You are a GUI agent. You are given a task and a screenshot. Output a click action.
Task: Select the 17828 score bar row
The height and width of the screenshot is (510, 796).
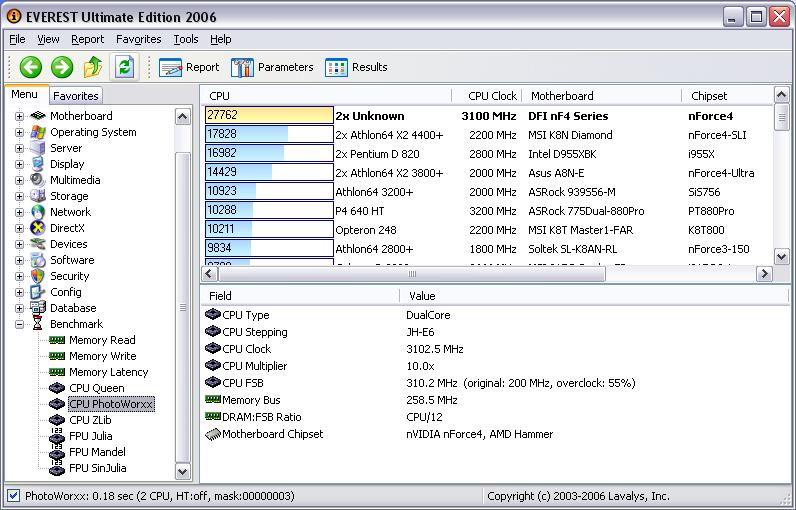coord(269,134)
